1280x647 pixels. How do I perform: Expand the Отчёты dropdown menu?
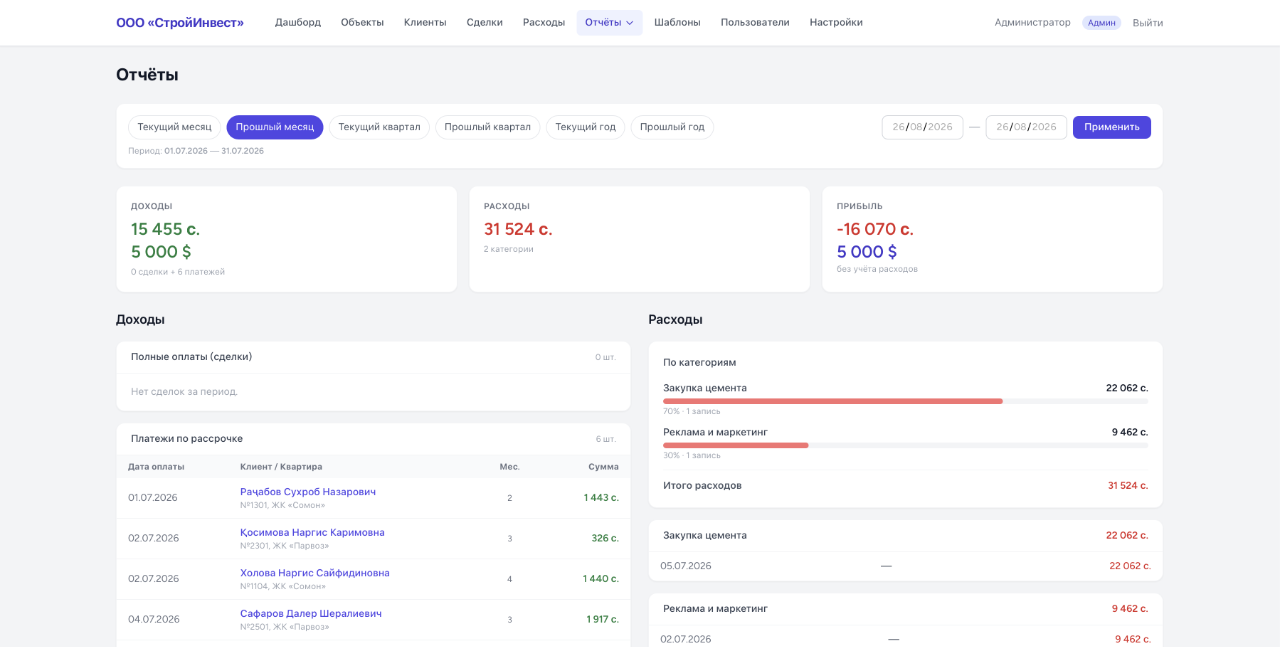pyautogui.click(x=609, y=22)
